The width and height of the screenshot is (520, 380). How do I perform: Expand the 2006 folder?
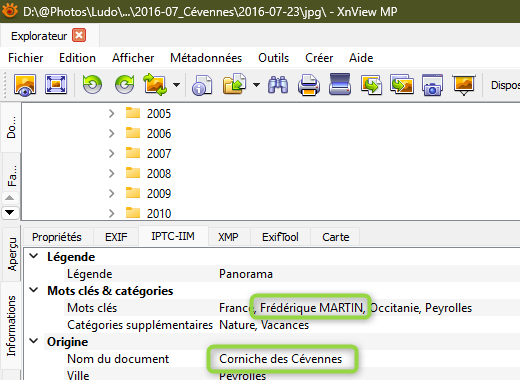(112, 134)
